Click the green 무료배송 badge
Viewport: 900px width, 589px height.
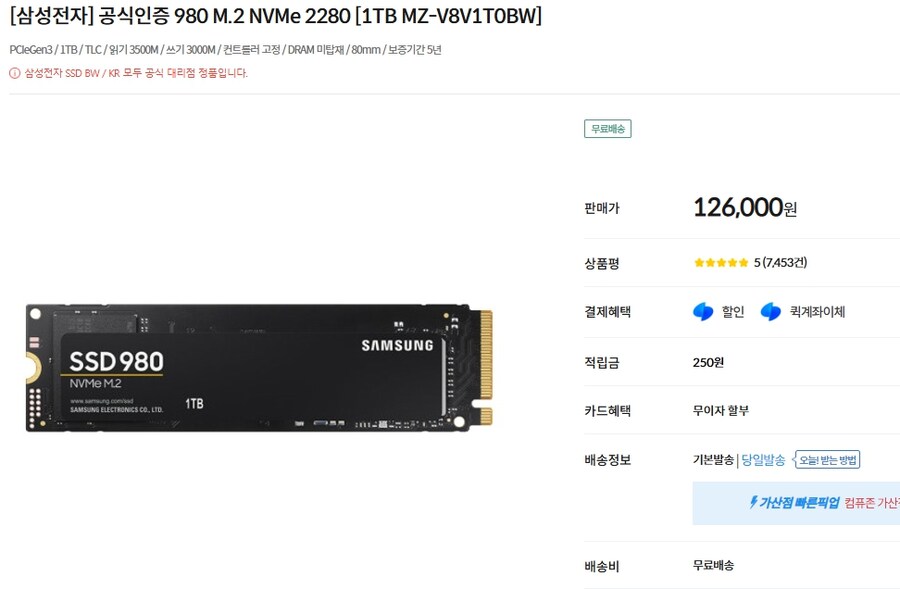608,129
